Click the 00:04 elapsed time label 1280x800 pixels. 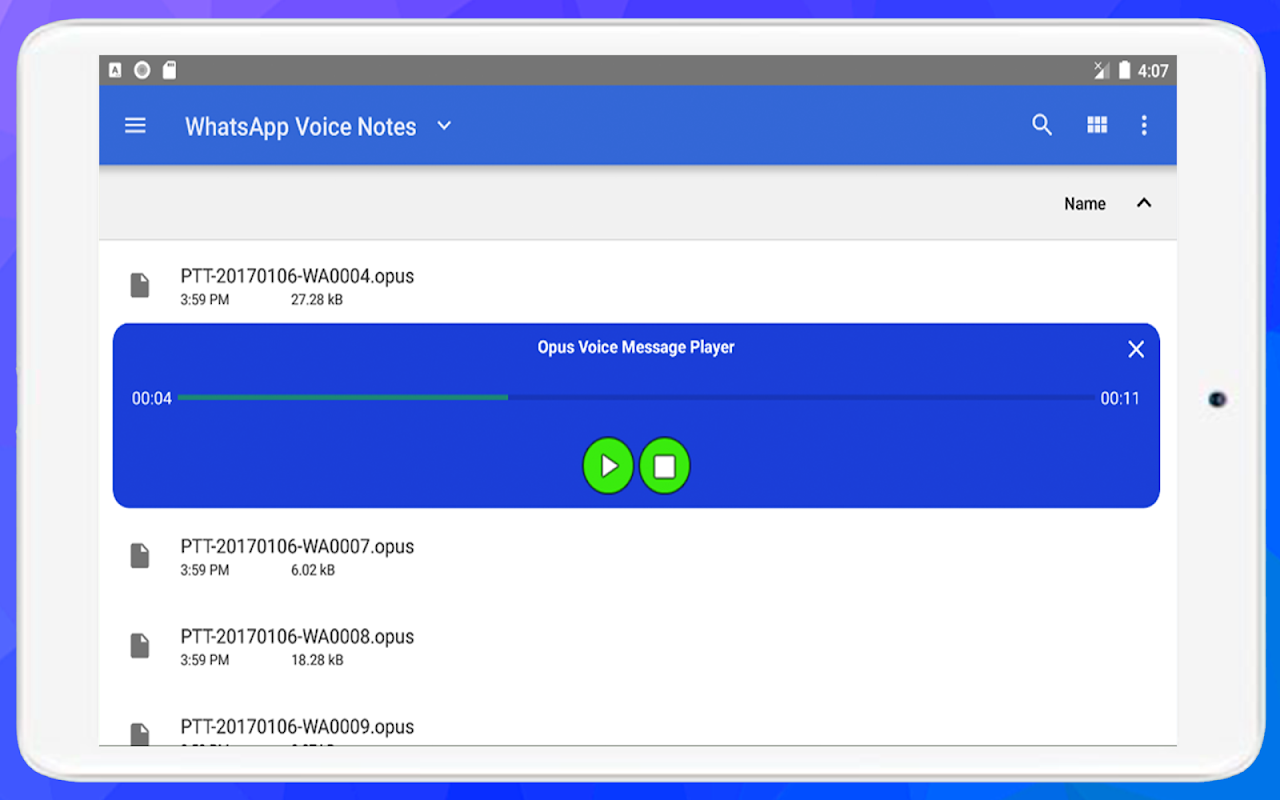152,398
